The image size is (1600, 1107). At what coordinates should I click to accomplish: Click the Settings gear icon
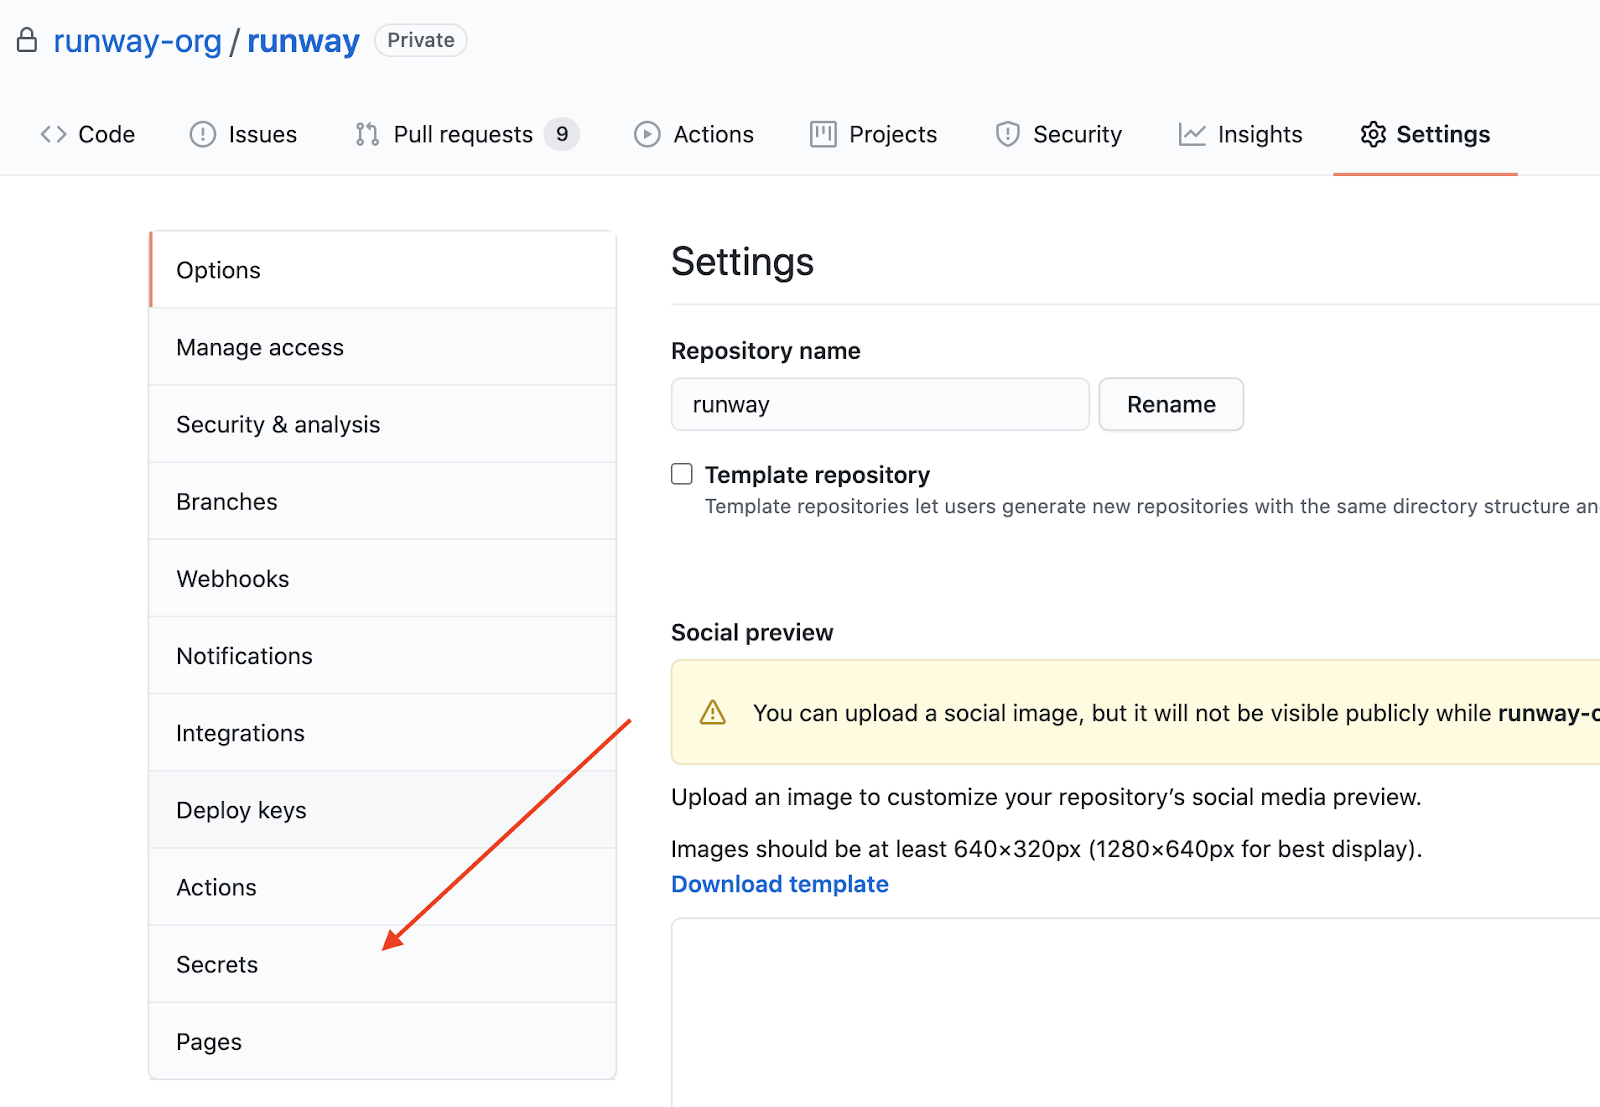tap(1373, 133)
